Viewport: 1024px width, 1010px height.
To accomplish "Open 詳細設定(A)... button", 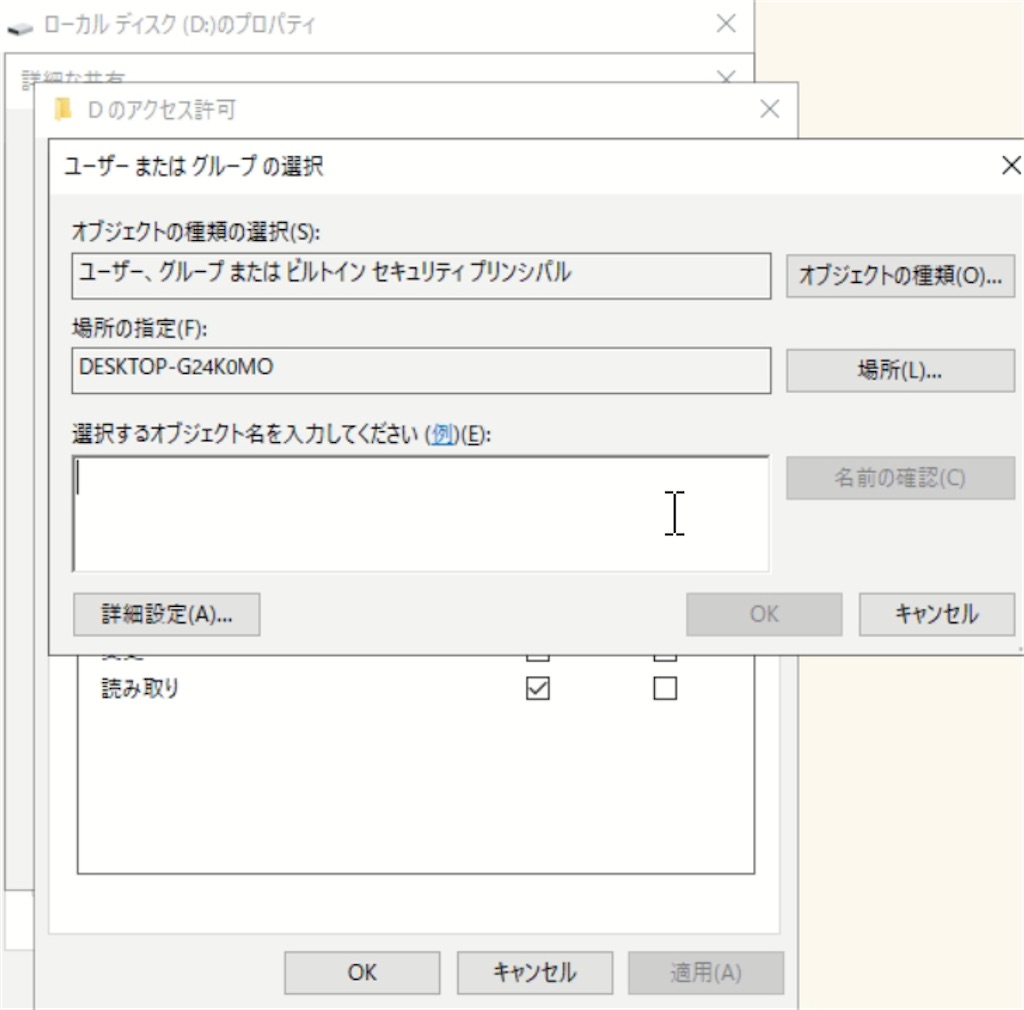I will [167, 614].
